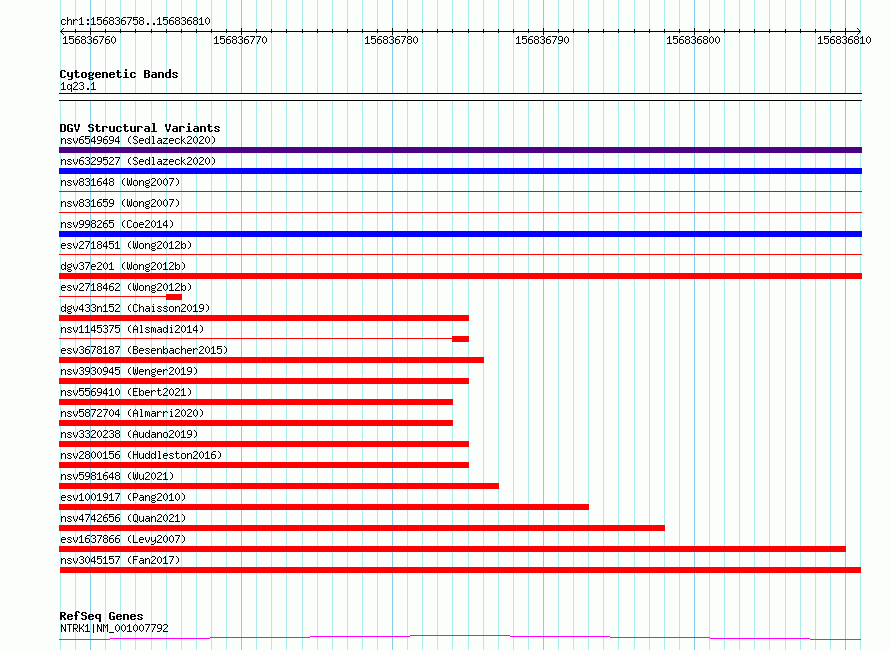Click ruler position 156836790
The height and width of the screenshot is (650, 890).
542,40
